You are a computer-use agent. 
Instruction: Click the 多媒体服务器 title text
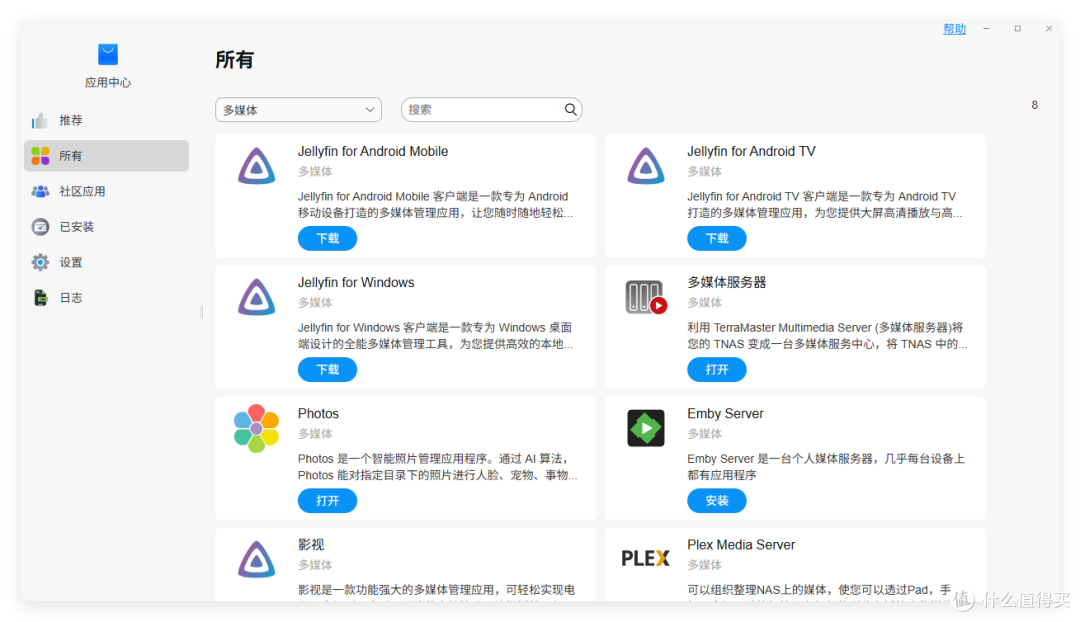click(727, 282)
